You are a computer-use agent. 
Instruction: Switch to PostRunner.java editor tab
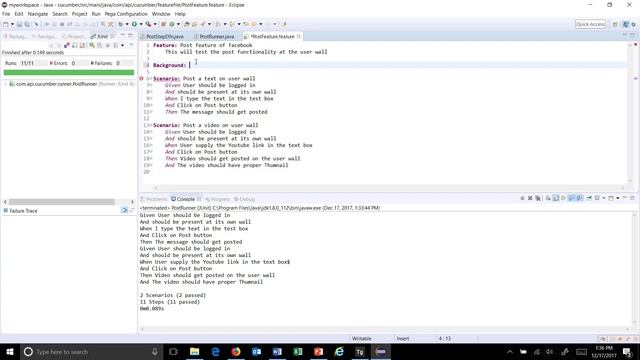(216, 36)
